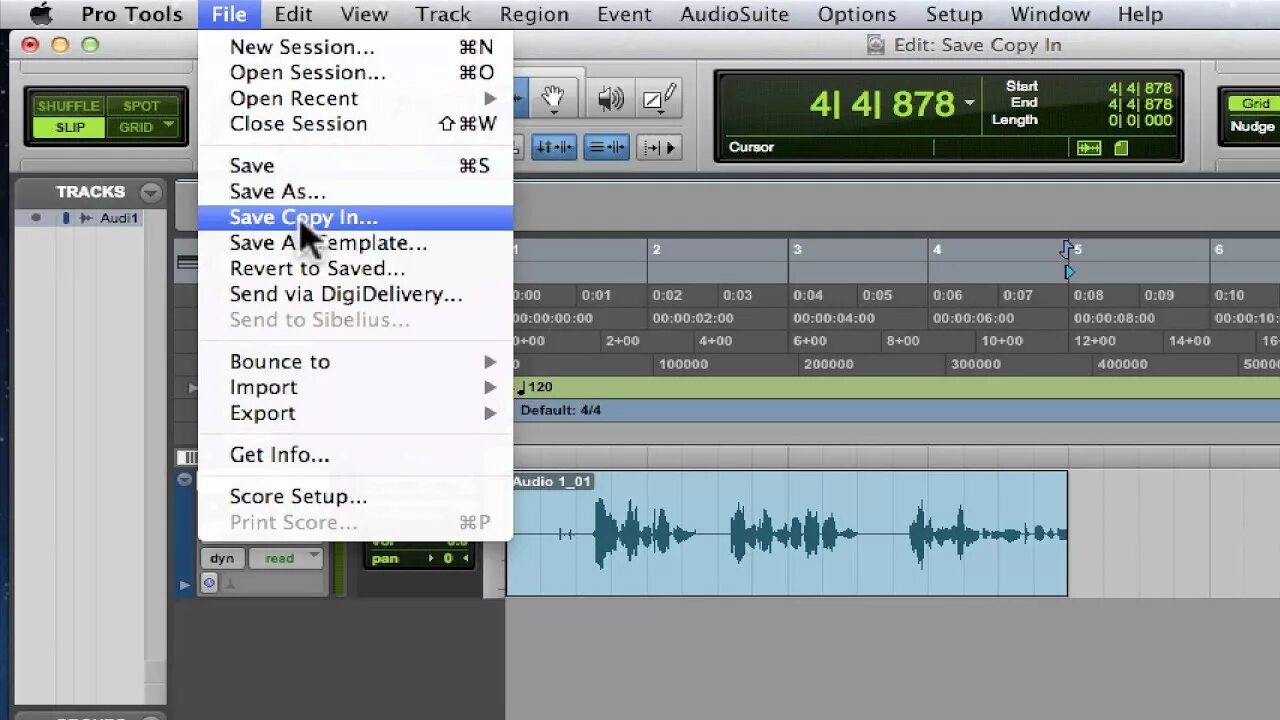This screenshot has height=720, width=1280.
Task: Expand the Open Recent submenu
Action: [355, 98]
